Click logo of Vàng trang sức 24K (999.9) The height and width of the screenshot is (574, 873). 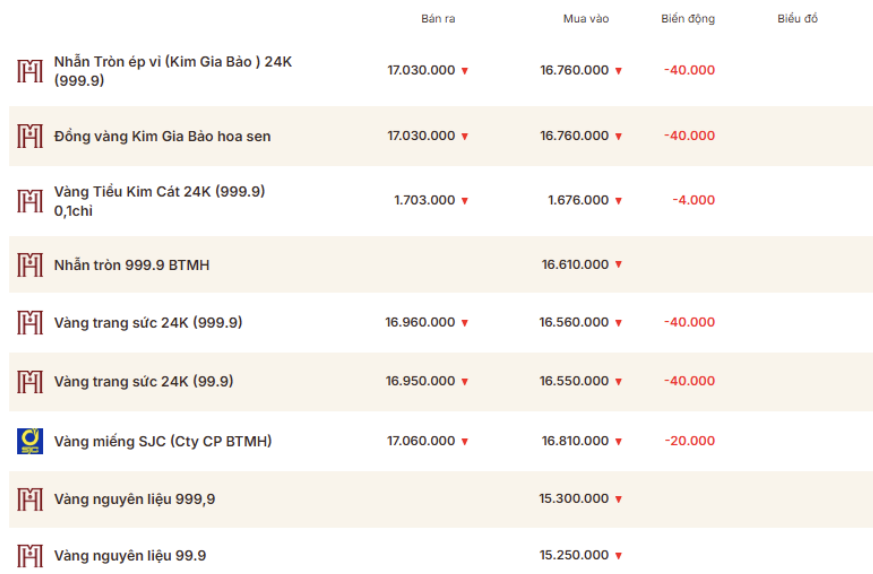click(x=30, y=322)
